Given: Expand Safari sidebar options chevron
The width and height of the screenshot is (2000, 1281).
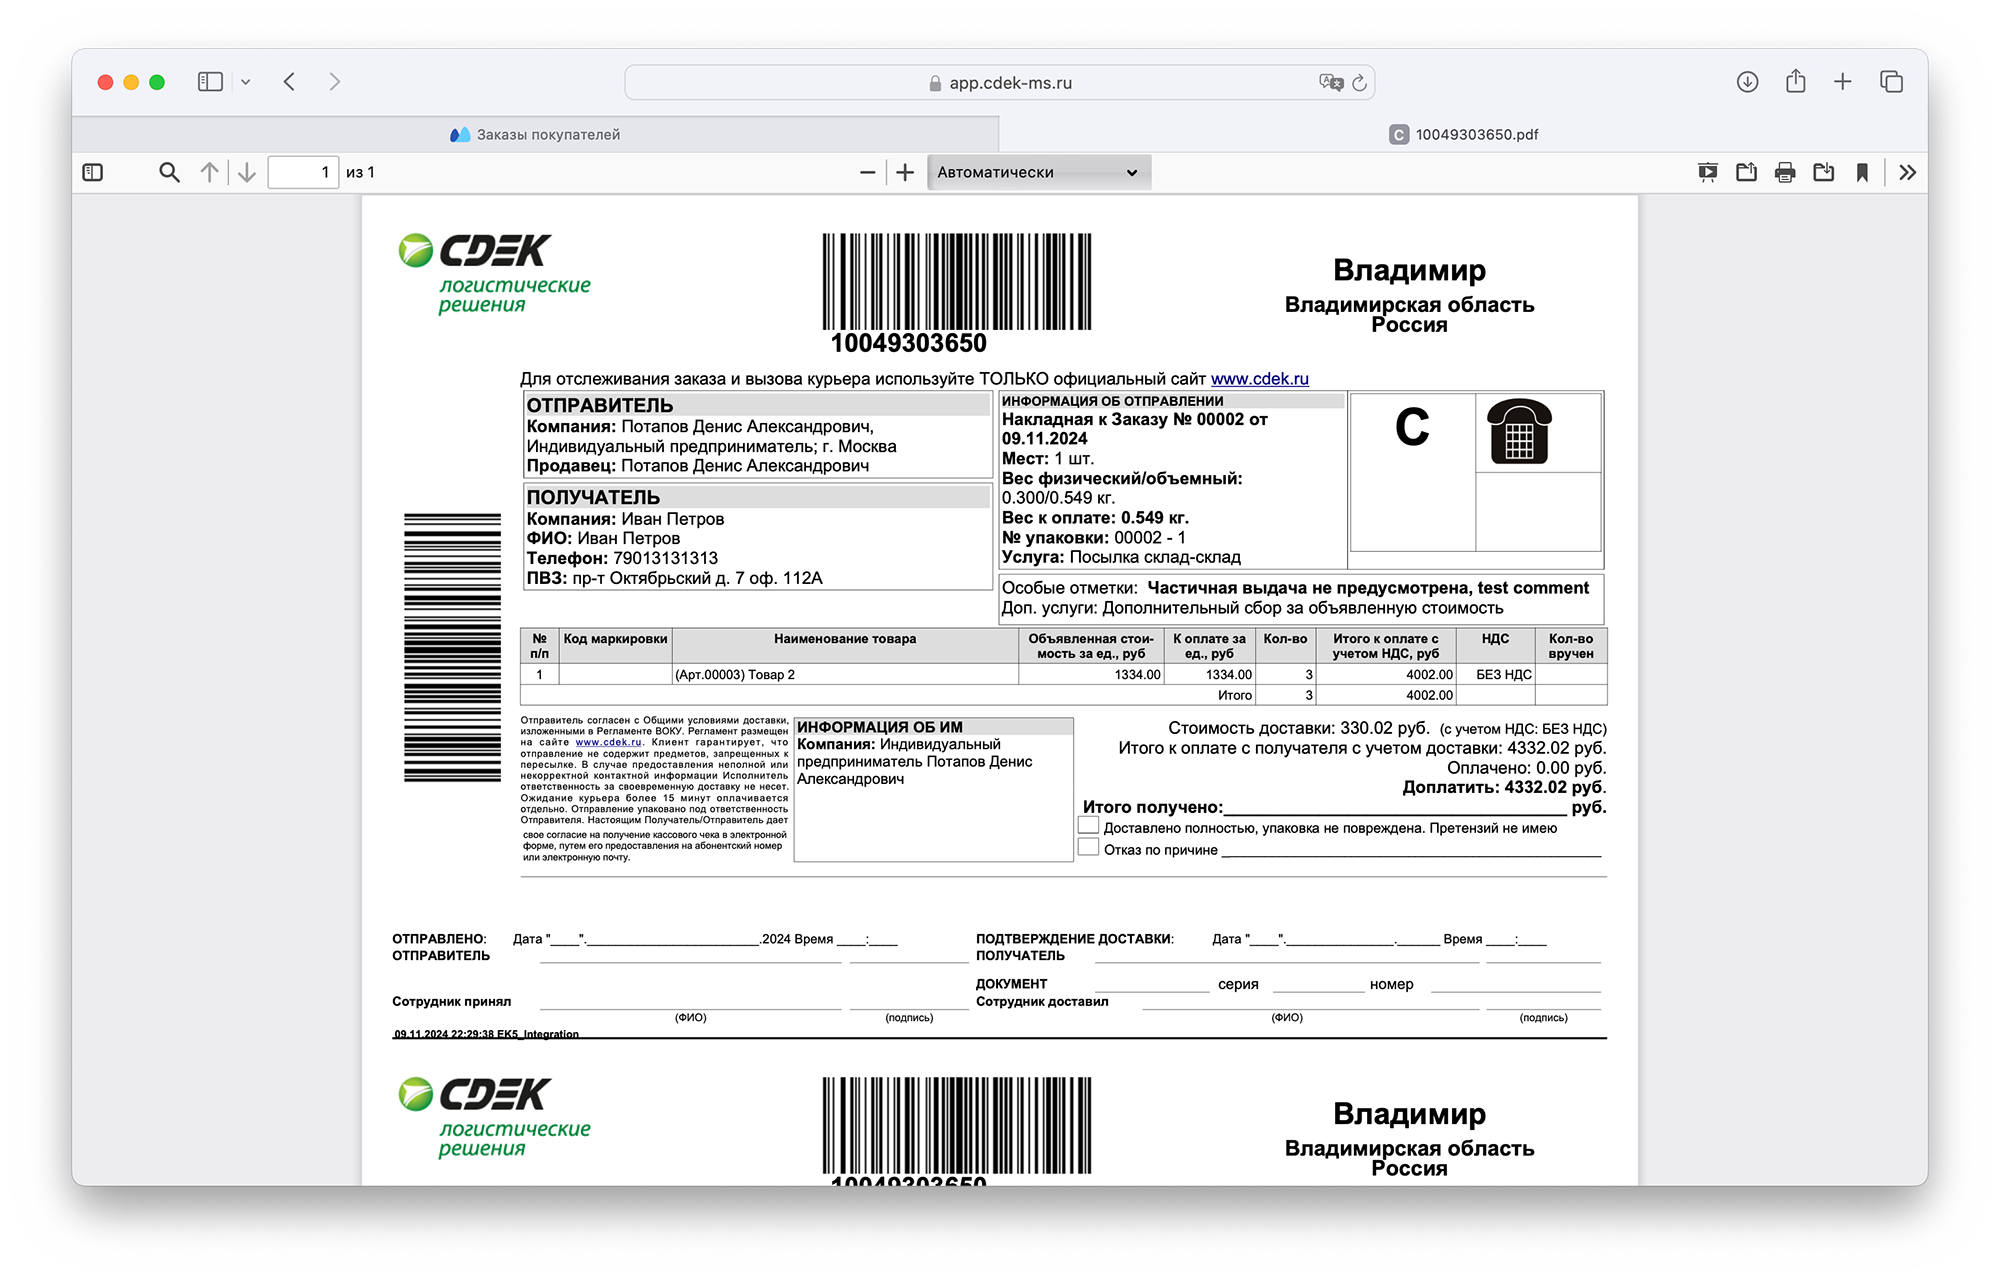Looking at the screenshot, I should coord(245,82).
